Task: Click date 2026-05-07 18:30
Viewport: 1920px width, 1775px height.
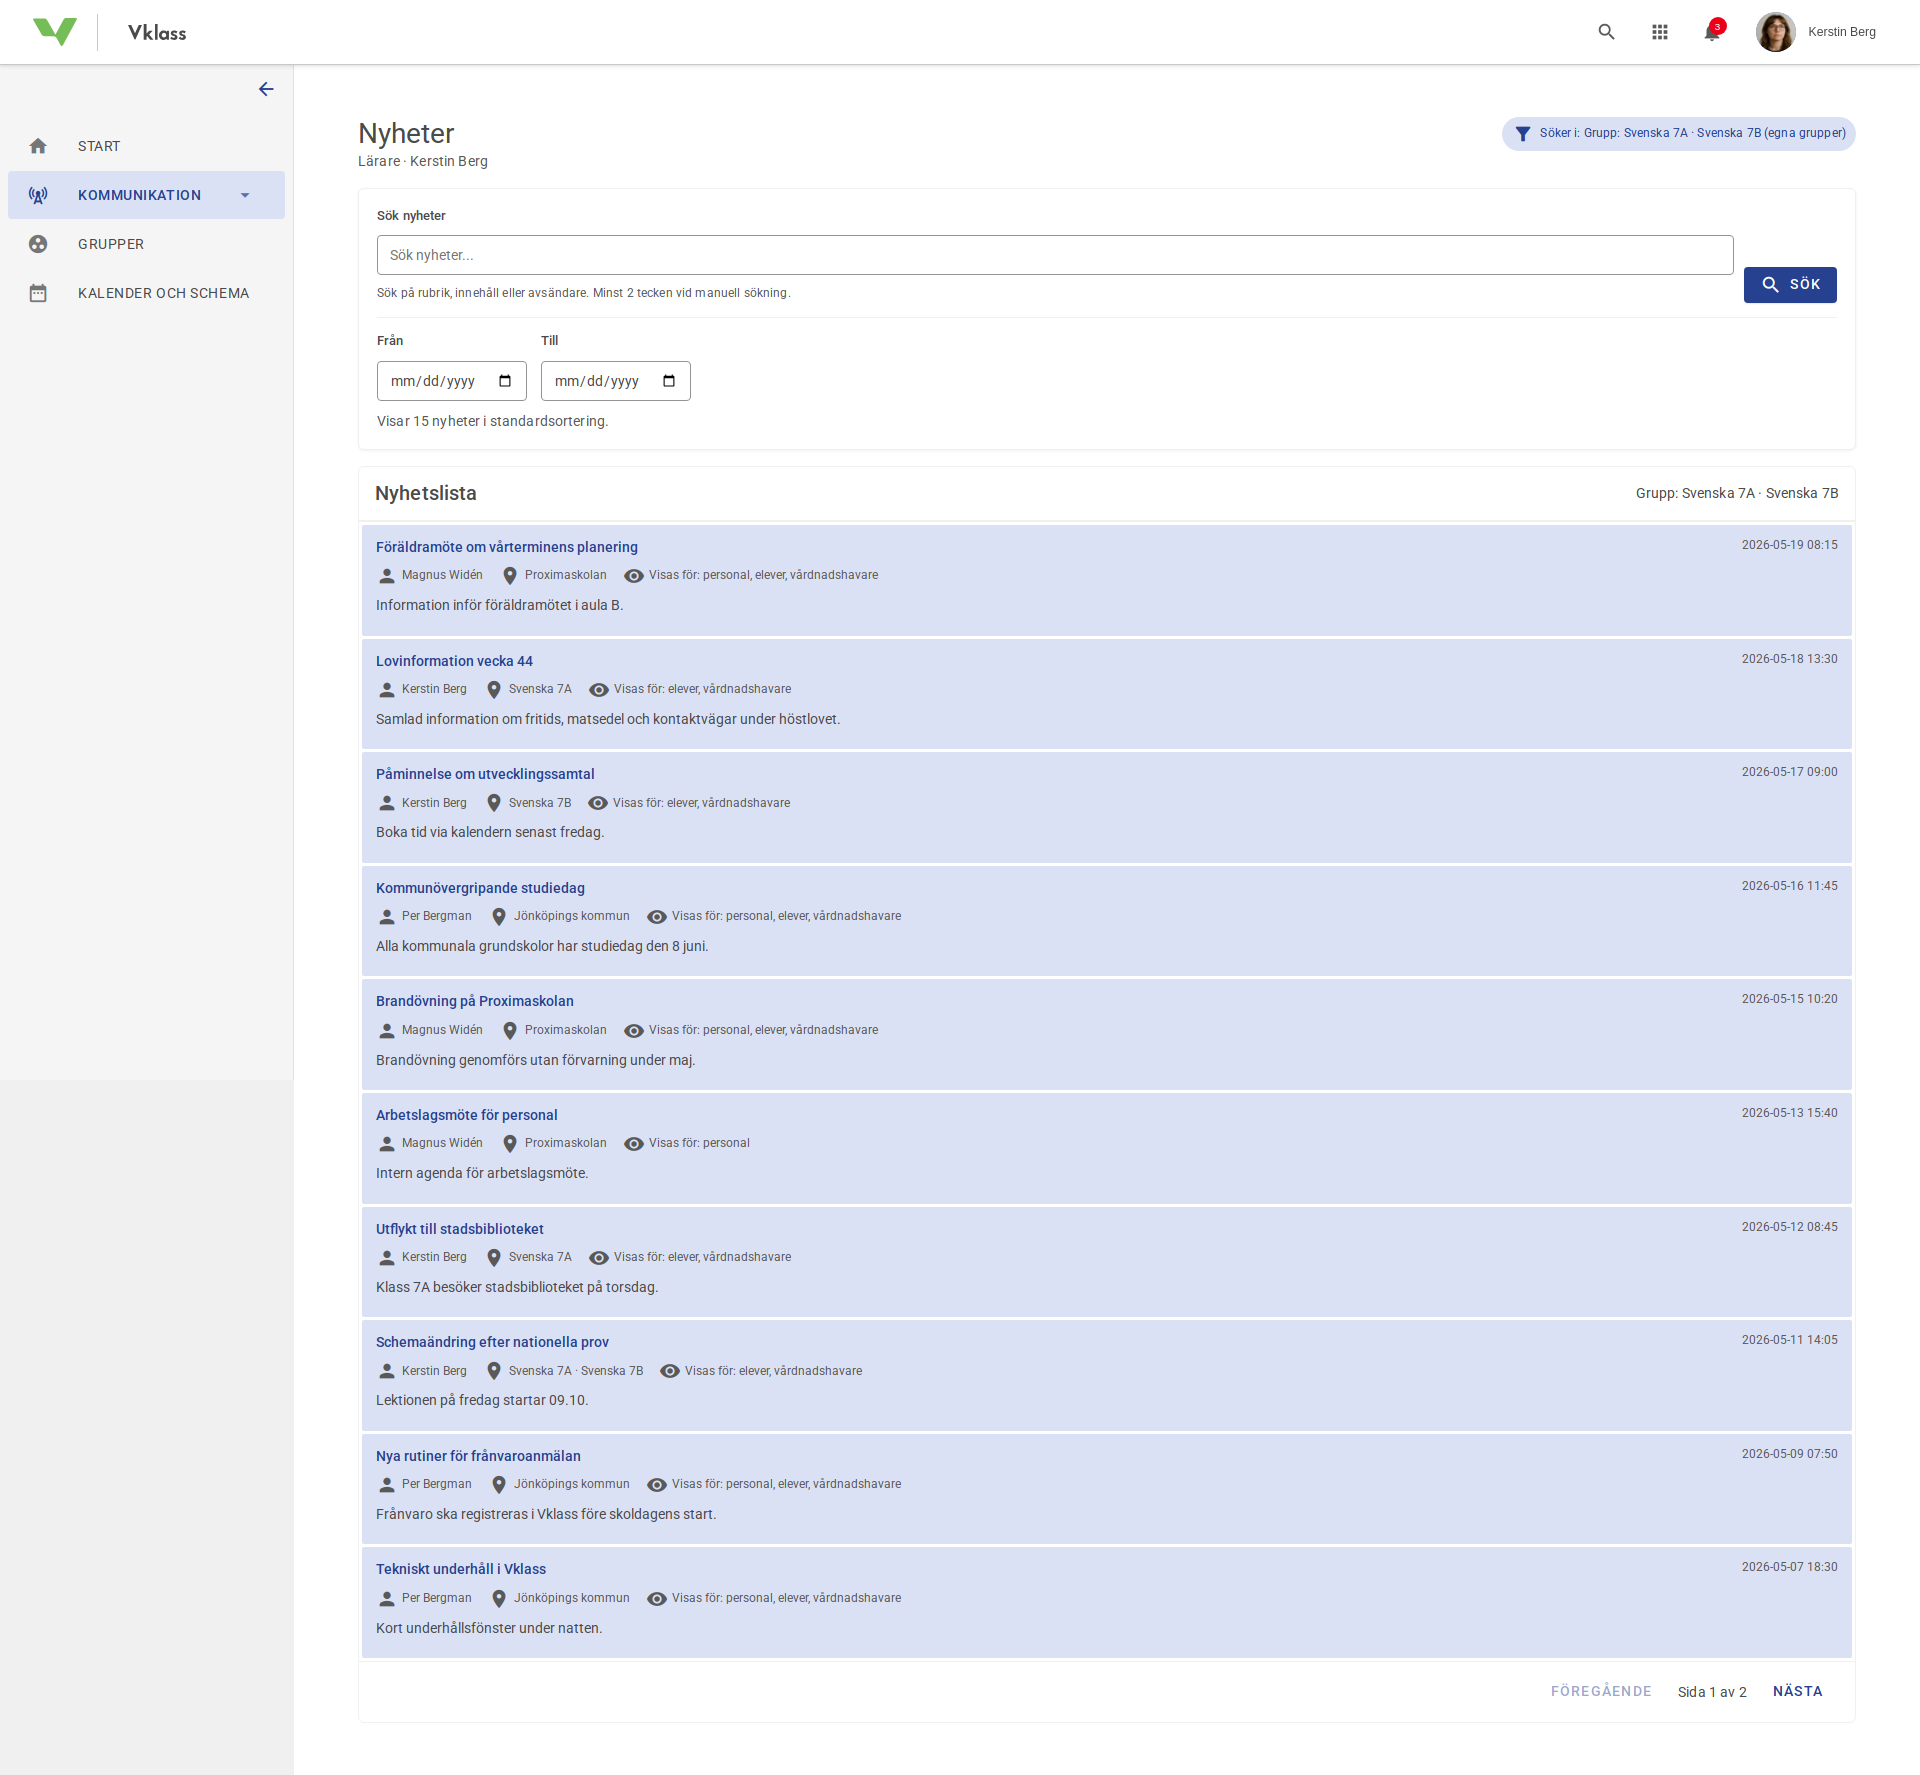Action: pyautogui.click(x=1789, y=1567)
